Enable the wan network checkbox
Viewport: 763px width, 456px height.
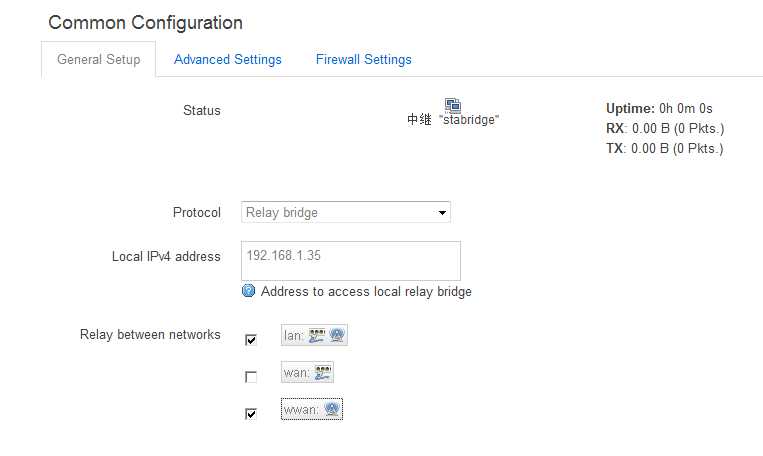tap(251, 377)
